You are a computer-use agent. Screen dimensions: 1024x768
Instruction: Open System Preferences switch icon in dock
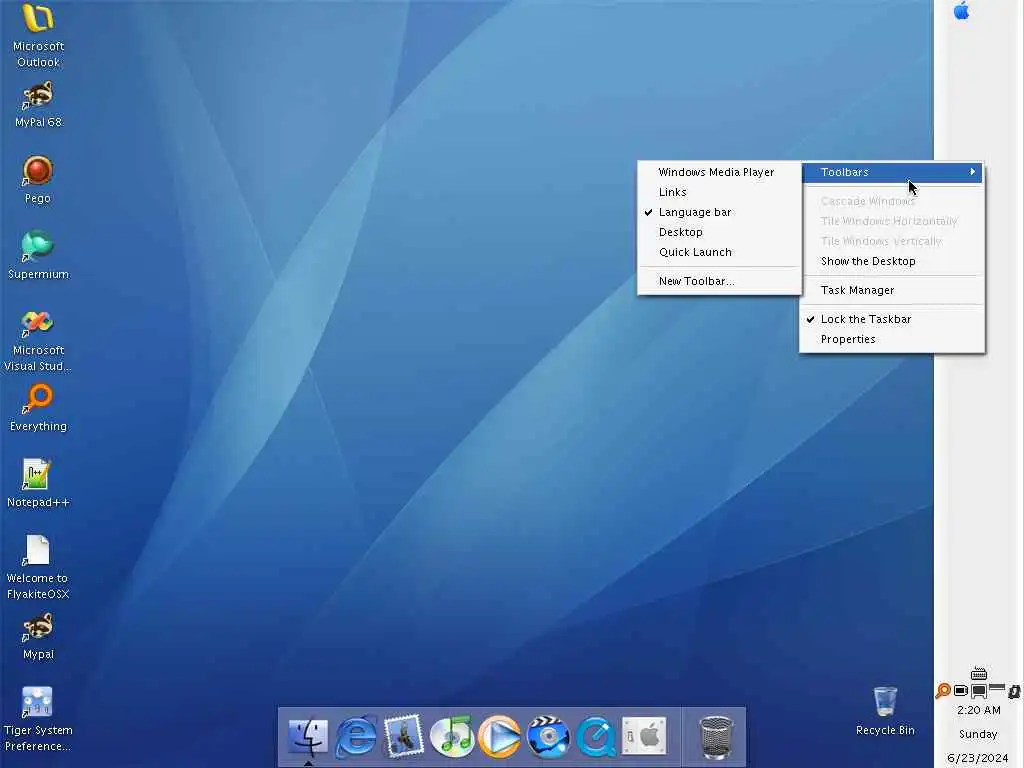tap(644, 737)
